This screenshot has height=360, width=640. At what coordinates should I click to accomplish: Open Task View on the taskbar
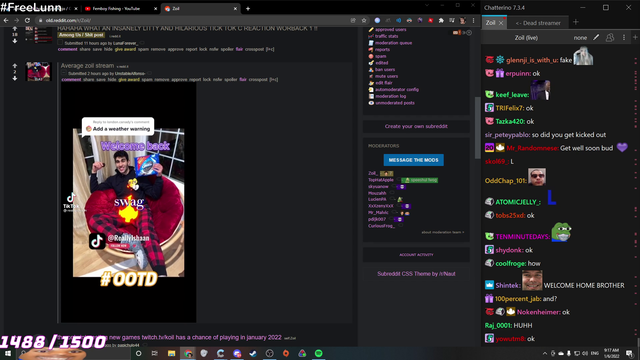(x=155, y=353)
